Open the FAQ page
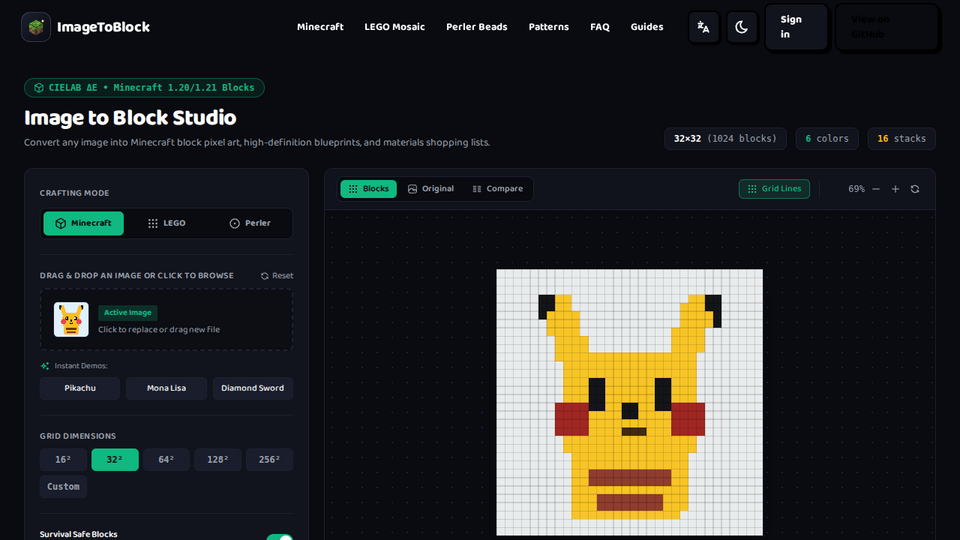Viewport: 960px width, 540px height. [x=599, y=27]
